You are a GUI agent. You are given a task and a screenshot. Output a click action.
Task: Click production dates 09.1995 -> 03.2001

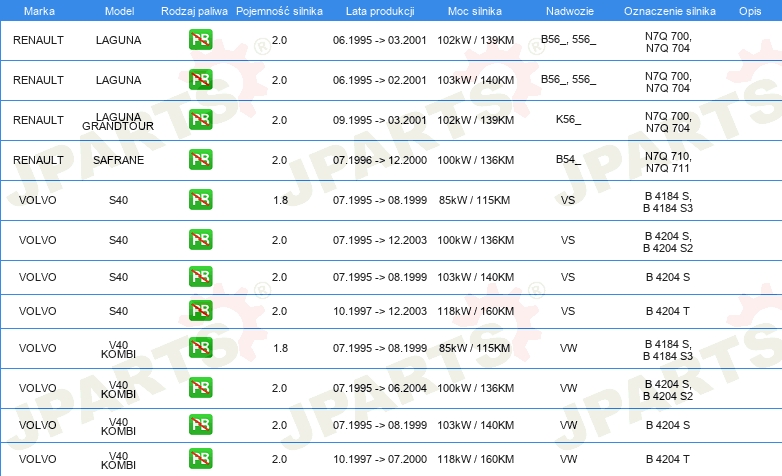tap(380, 120)
